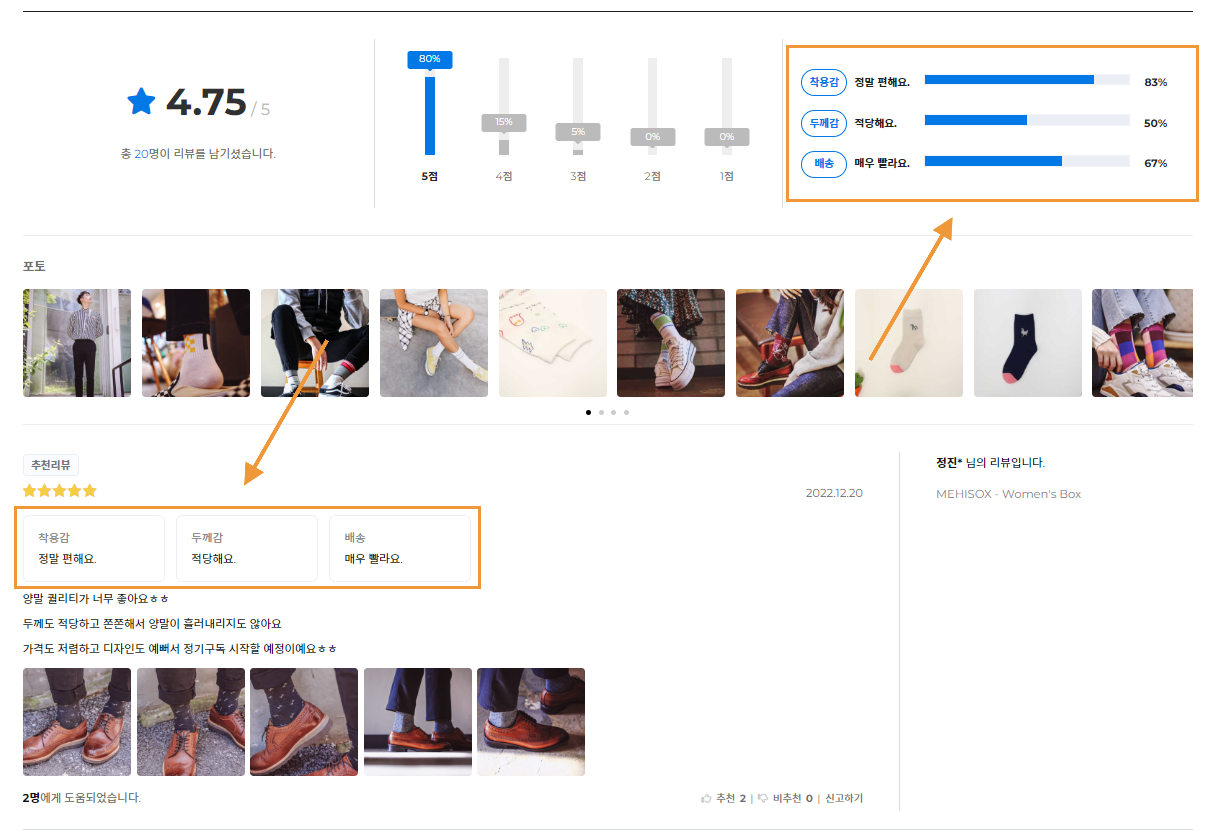Open the navy sock photo thumbnail
This screenshot has width=1217, height=839.
click(x=1027, y=343)
